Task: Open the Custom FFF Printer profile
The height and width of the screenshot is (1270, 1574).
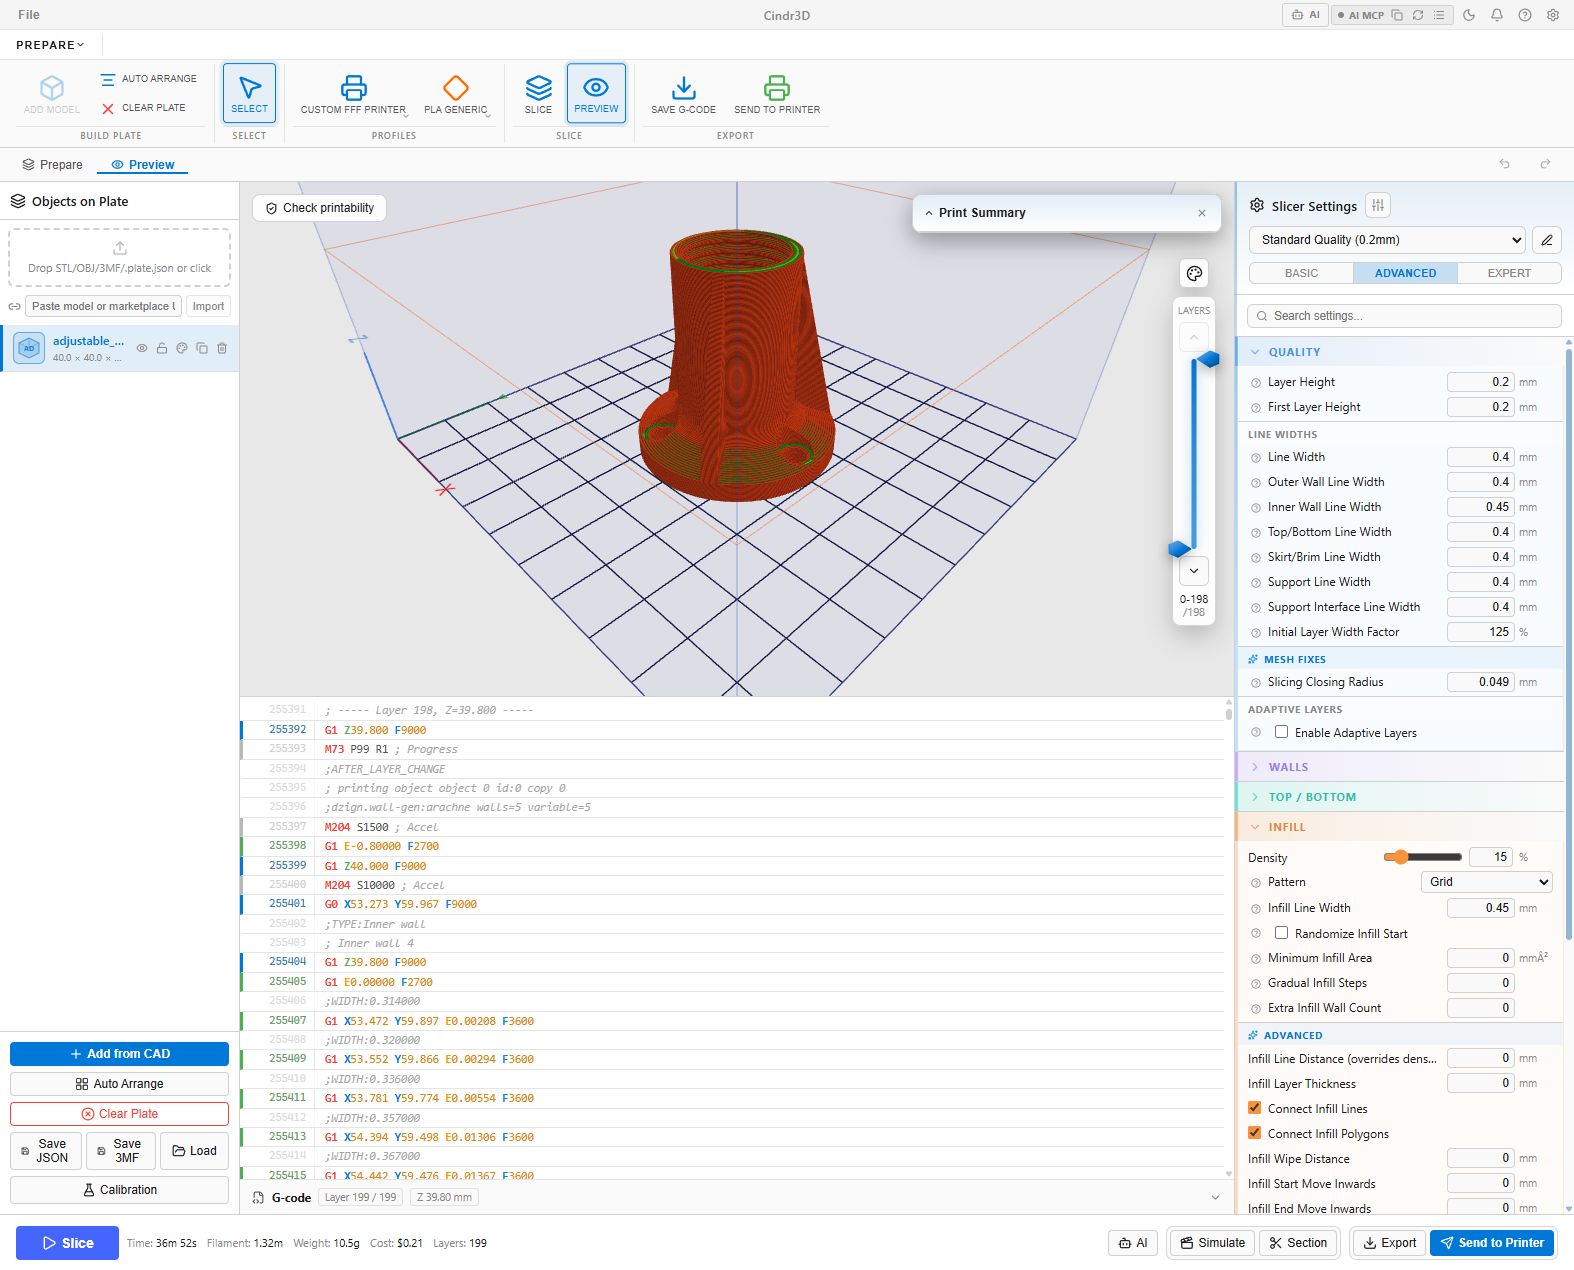Action: (x=353, y=93)
